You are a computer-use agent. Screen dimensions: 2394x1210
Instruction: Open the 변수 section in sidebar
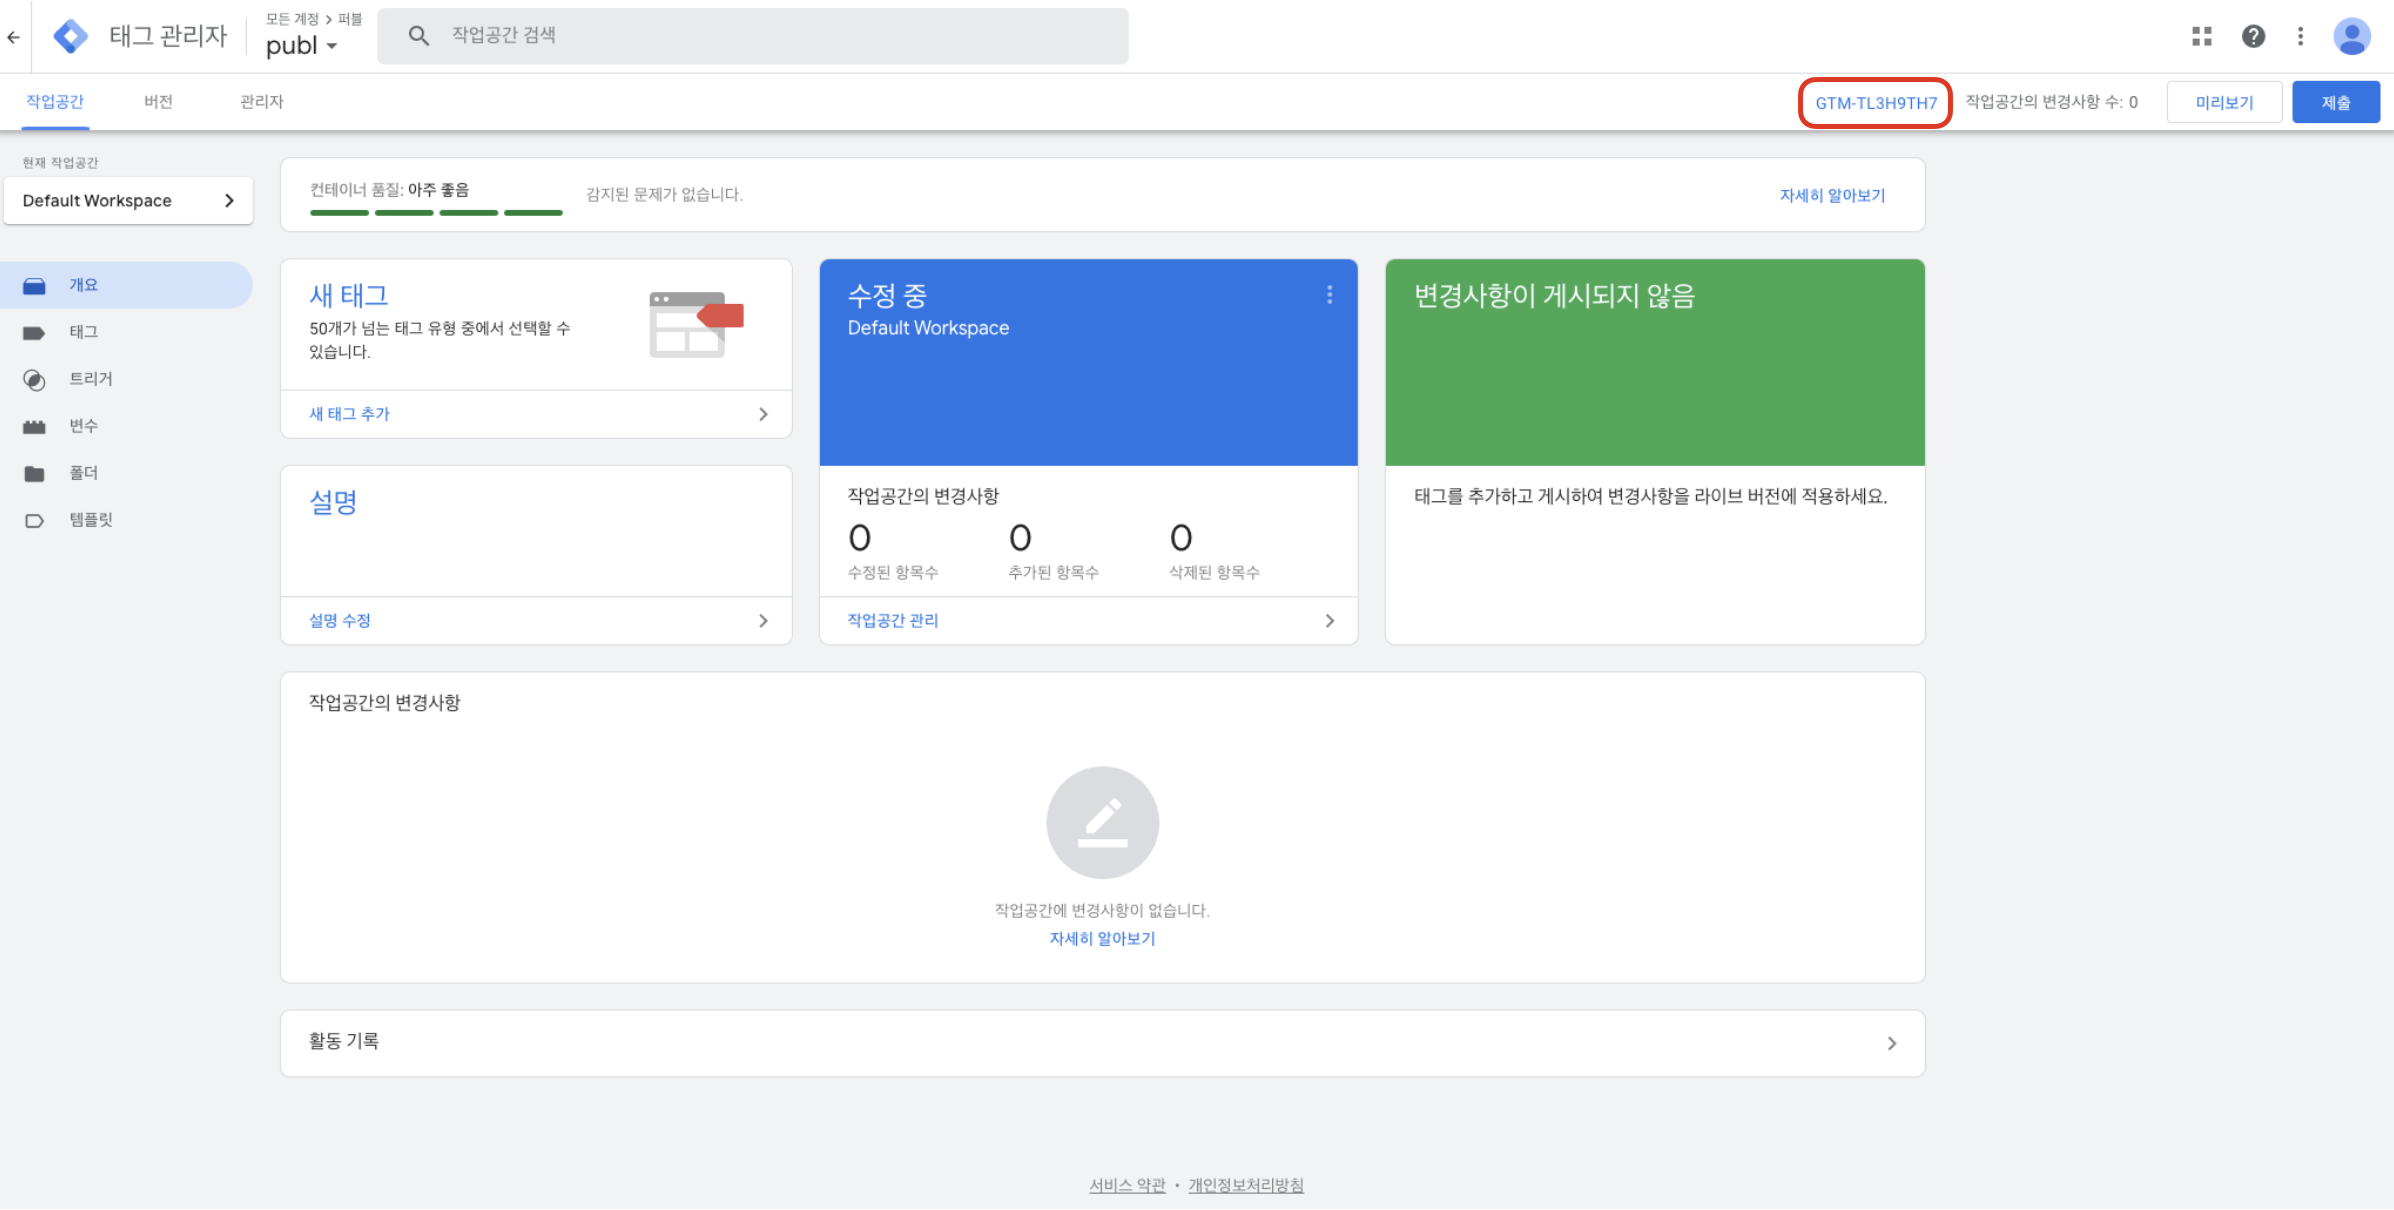[84, 426]
